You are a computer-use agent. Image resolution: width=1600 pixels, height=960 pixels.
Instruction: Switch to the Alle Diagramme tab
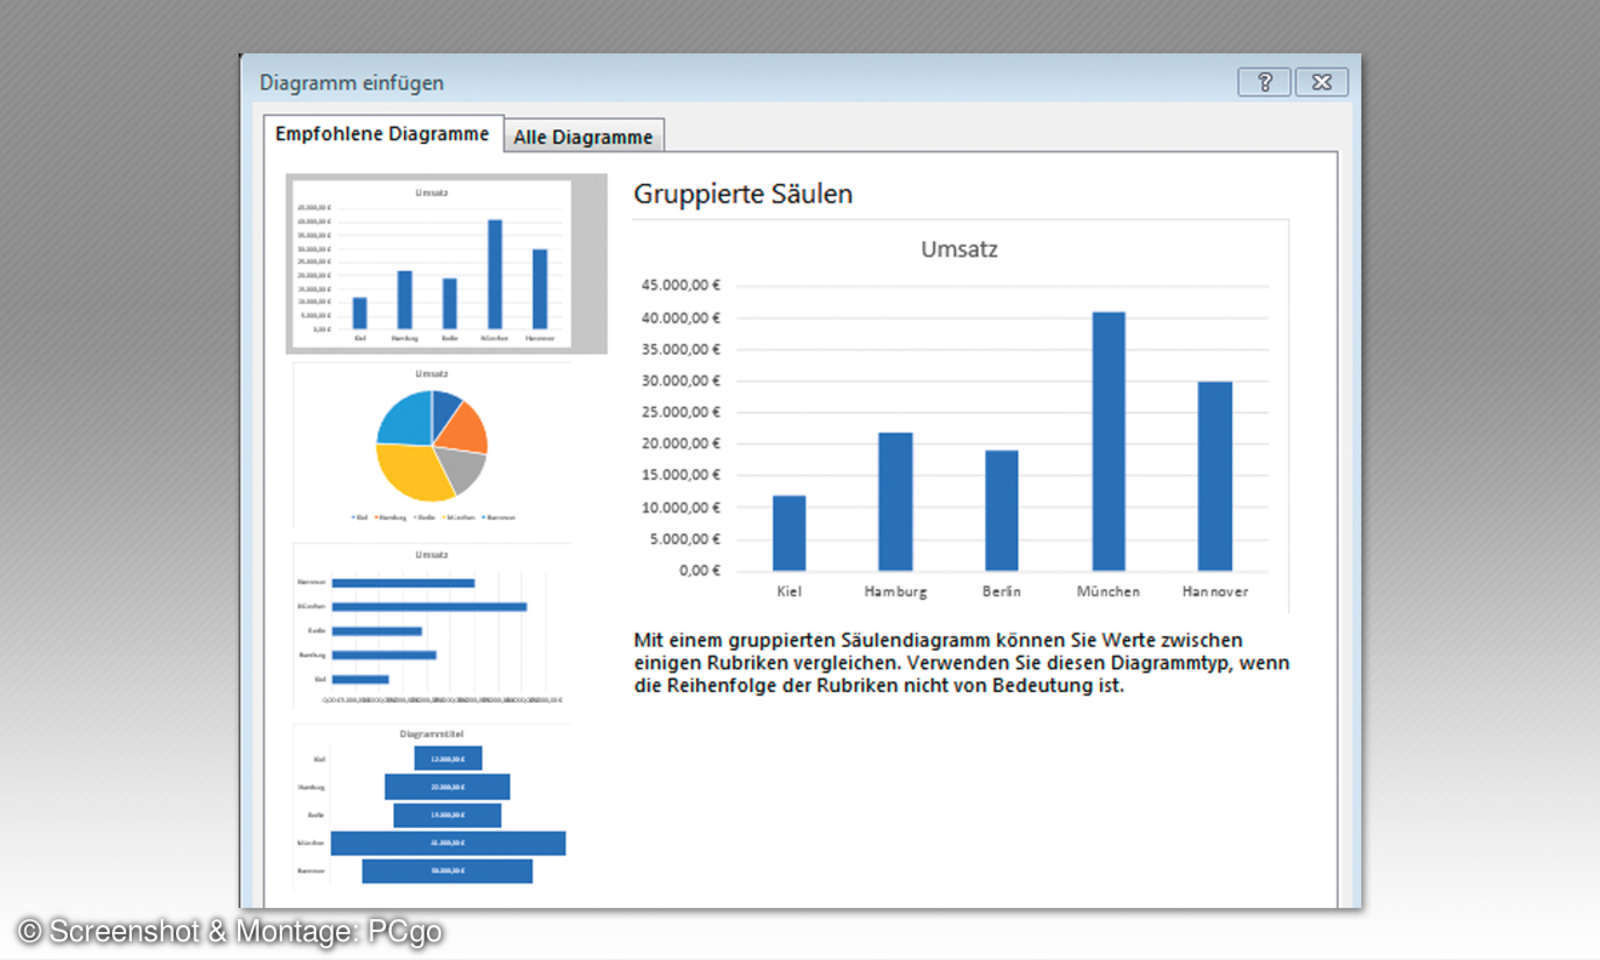point(583,136)
